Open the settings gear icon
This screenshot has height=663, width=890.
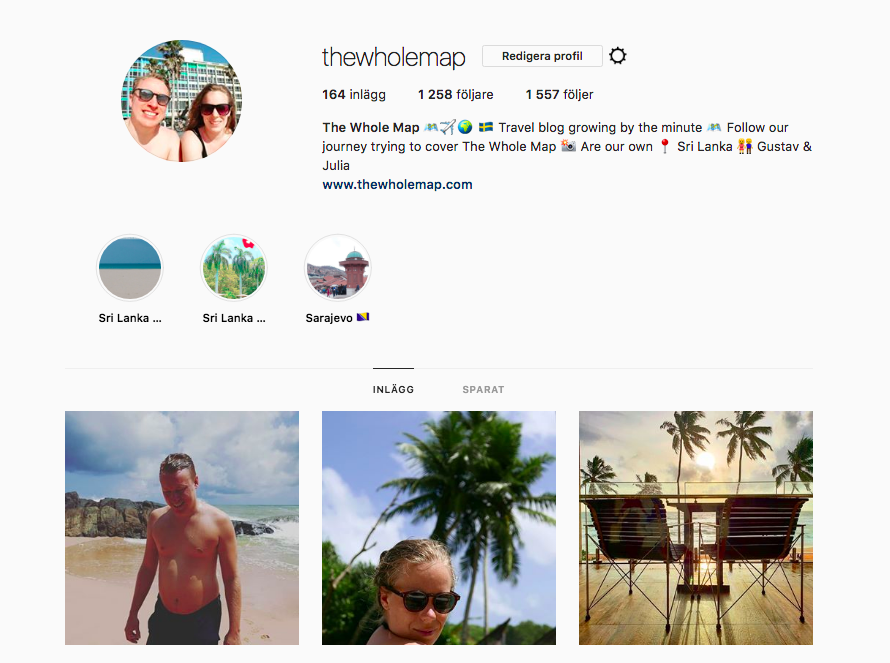(618, 56)
